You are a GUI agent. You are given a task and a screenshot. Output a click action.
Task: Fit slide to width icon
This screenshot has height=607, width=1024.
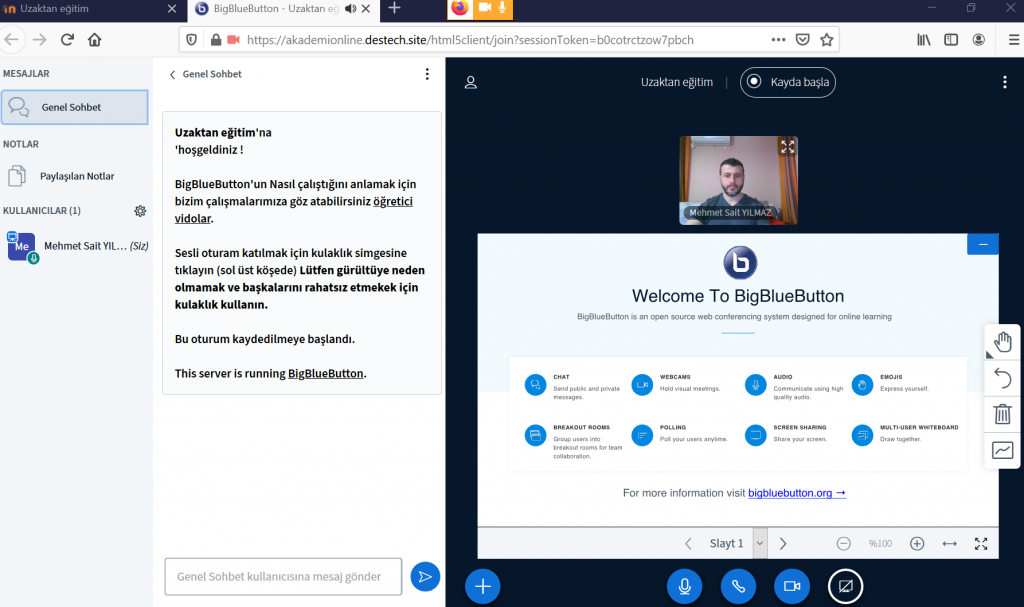pyautogui.click(x=950, y=544)
